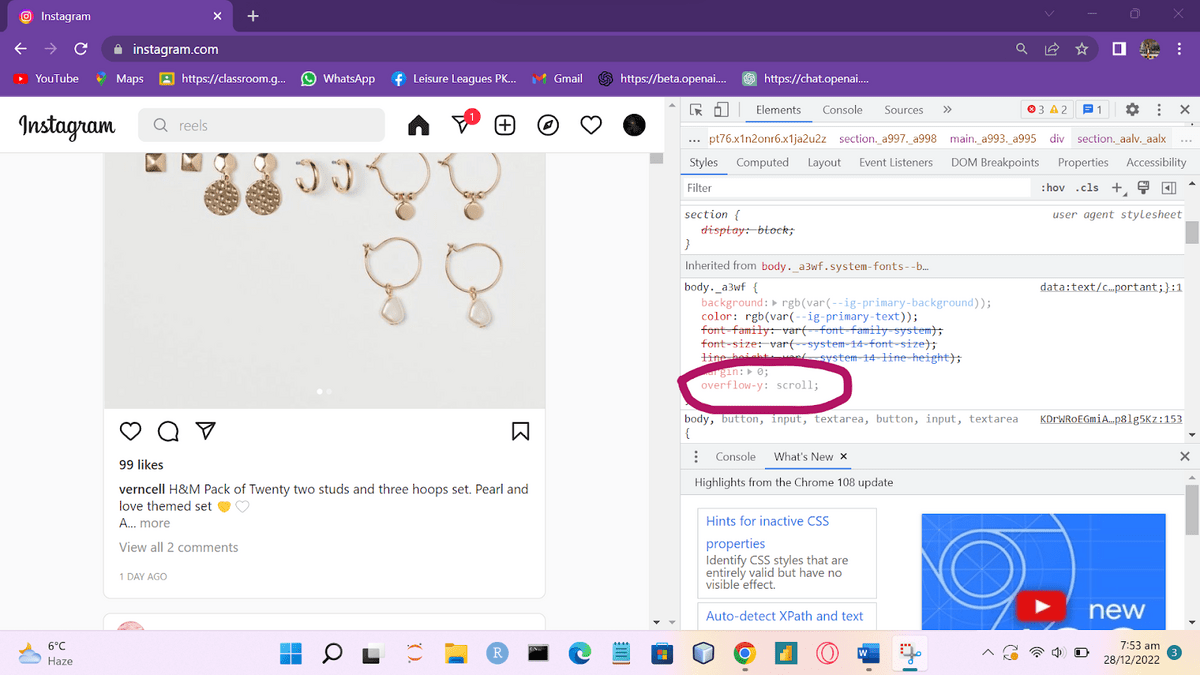Open the Sources panel
The image size is (1200, 675).
pyautogui.click(x=903, y=110)
